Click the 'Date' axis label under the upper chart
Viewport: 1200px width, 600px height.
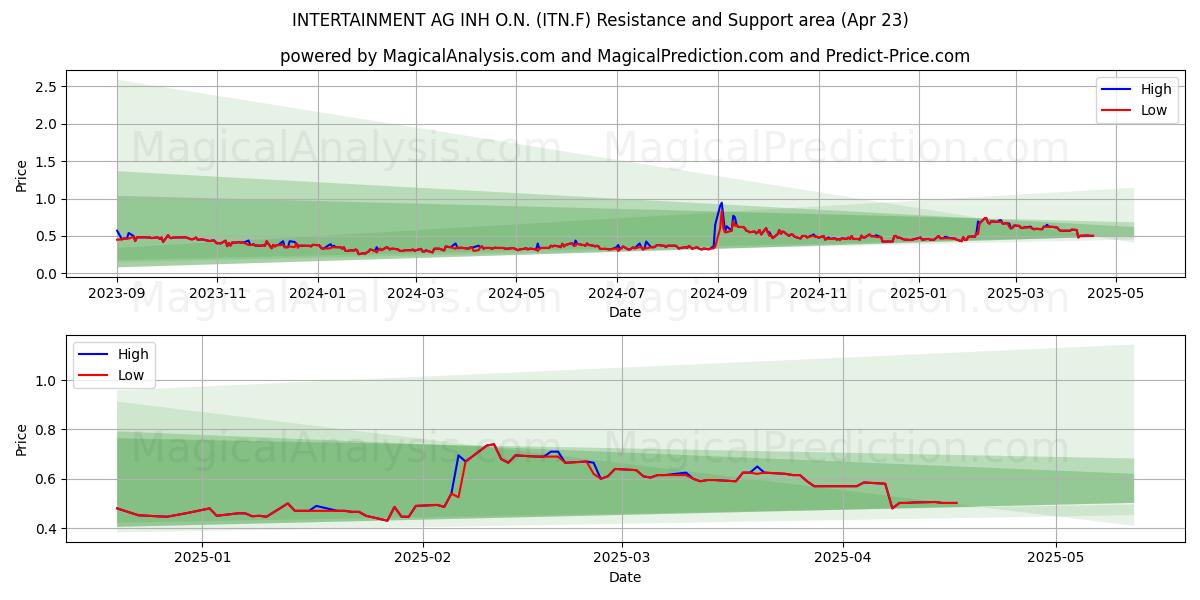tap(625, 313)
